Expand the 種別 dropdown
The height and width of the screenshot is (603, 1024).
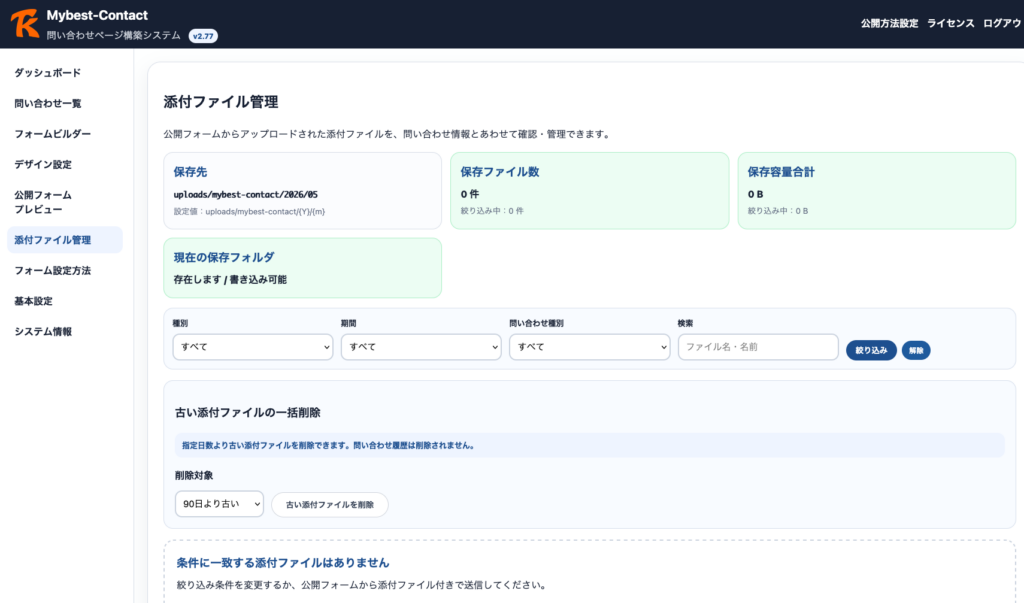253,347
